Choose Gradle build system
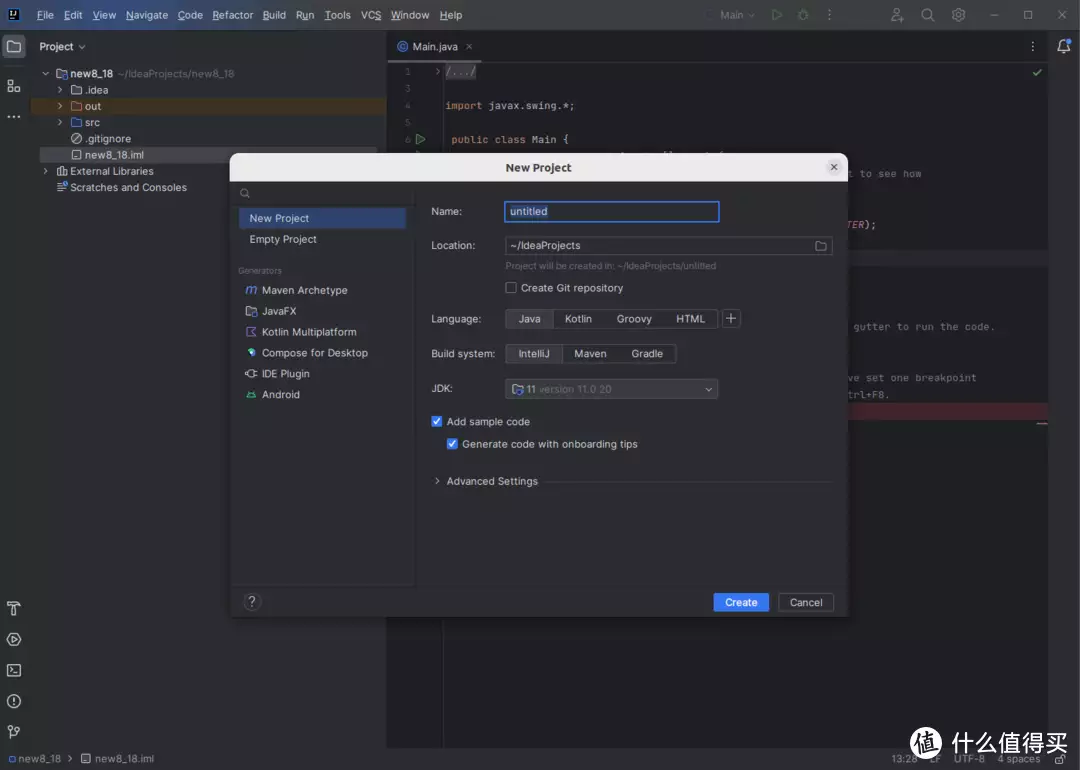Screen dimensions: 1080x770 click(647, 353)
